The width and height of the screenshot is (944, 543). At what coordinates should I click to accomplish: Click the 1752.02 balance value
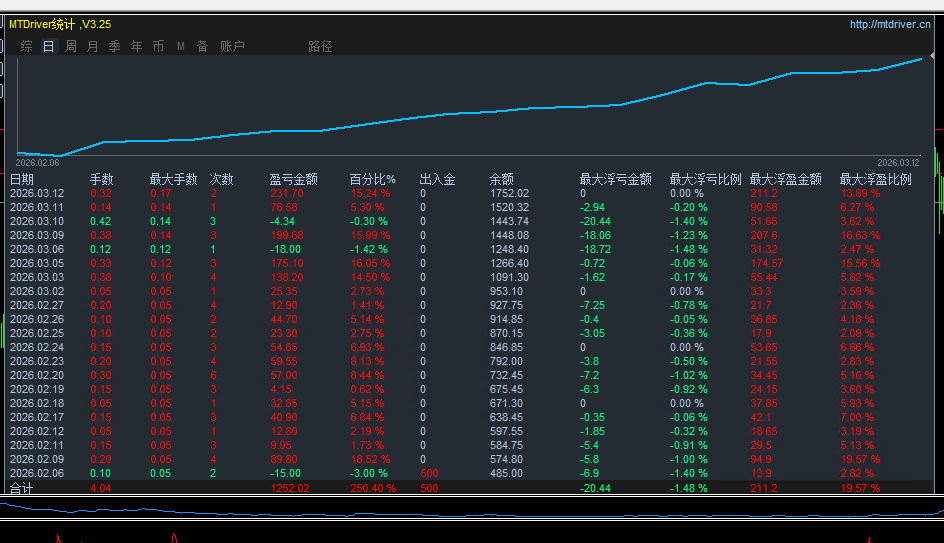click(509, 193)
